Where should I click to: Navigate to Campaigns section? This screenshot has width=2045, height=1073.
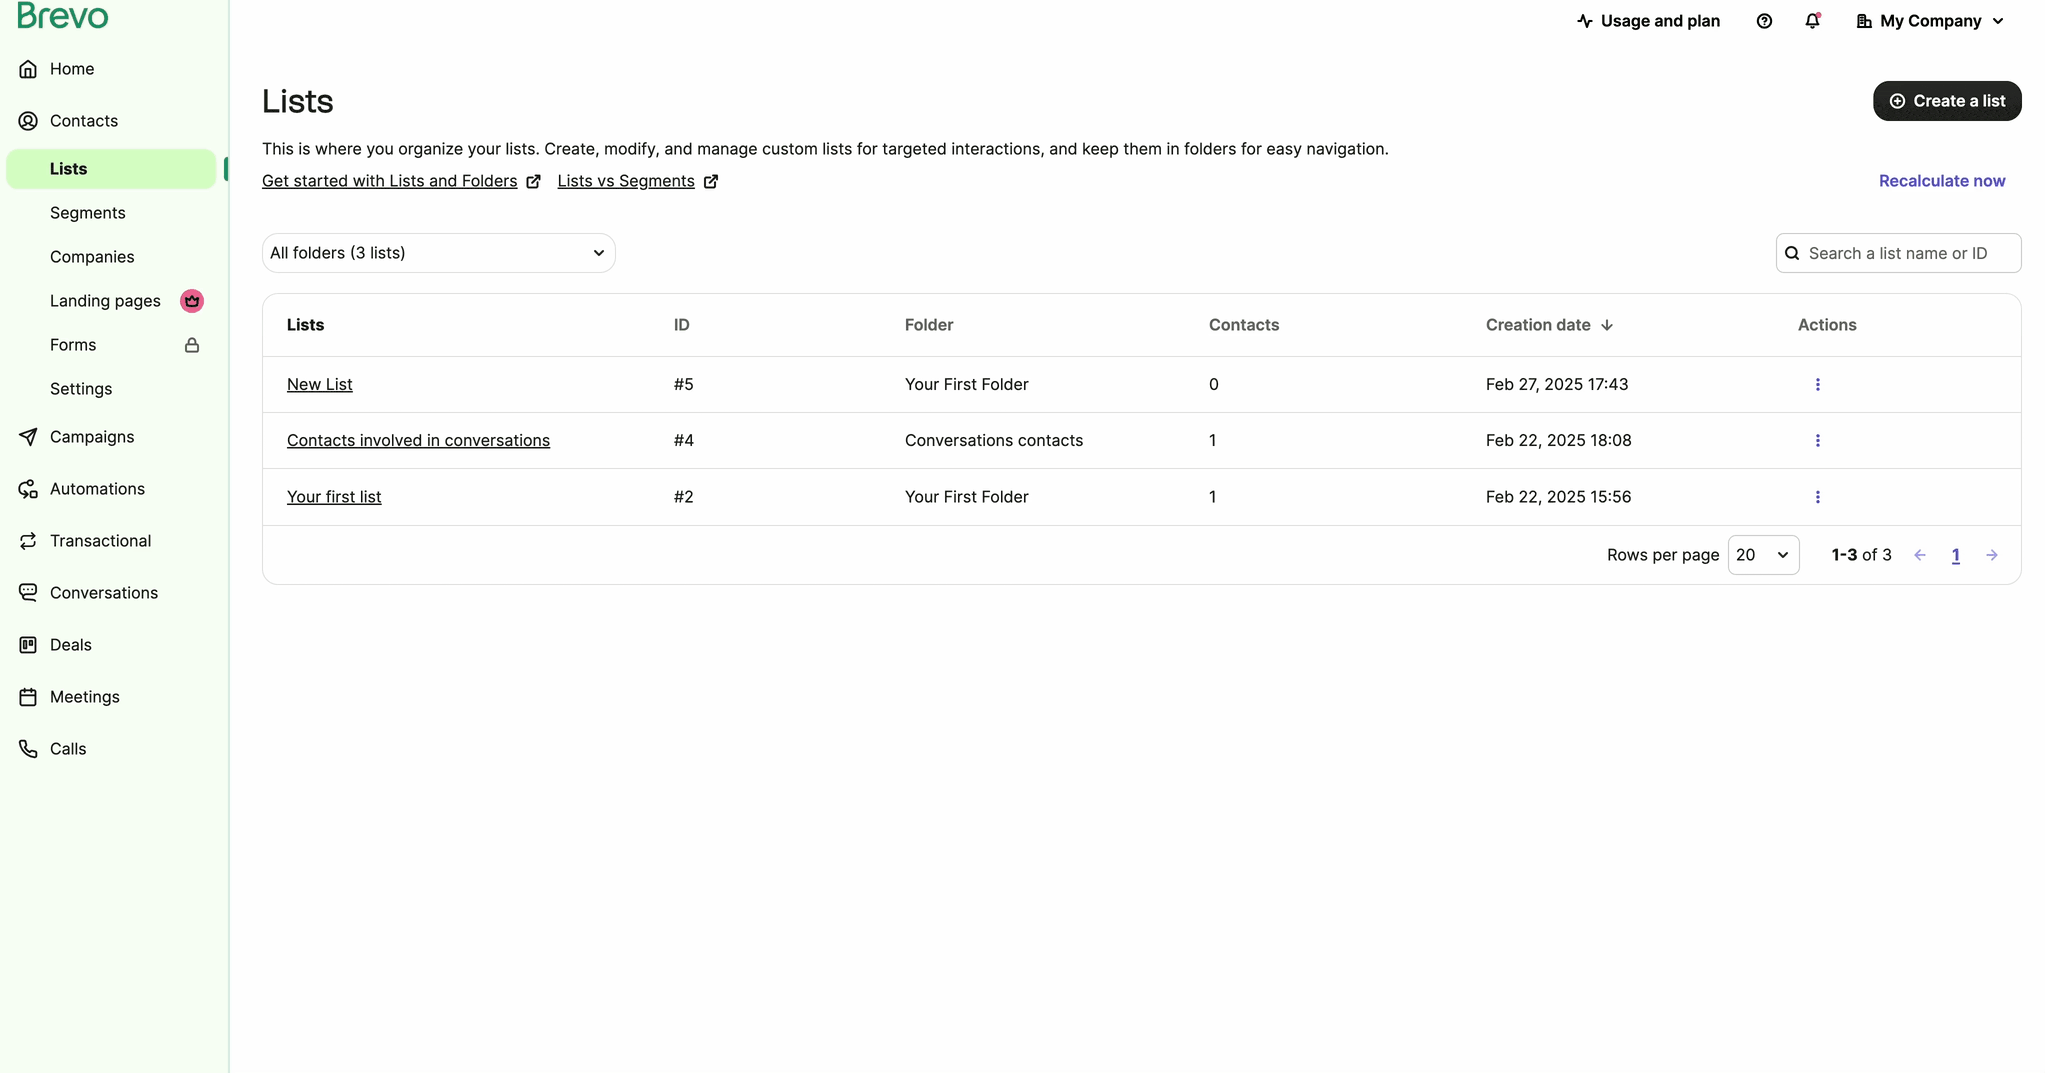[92, 437]
